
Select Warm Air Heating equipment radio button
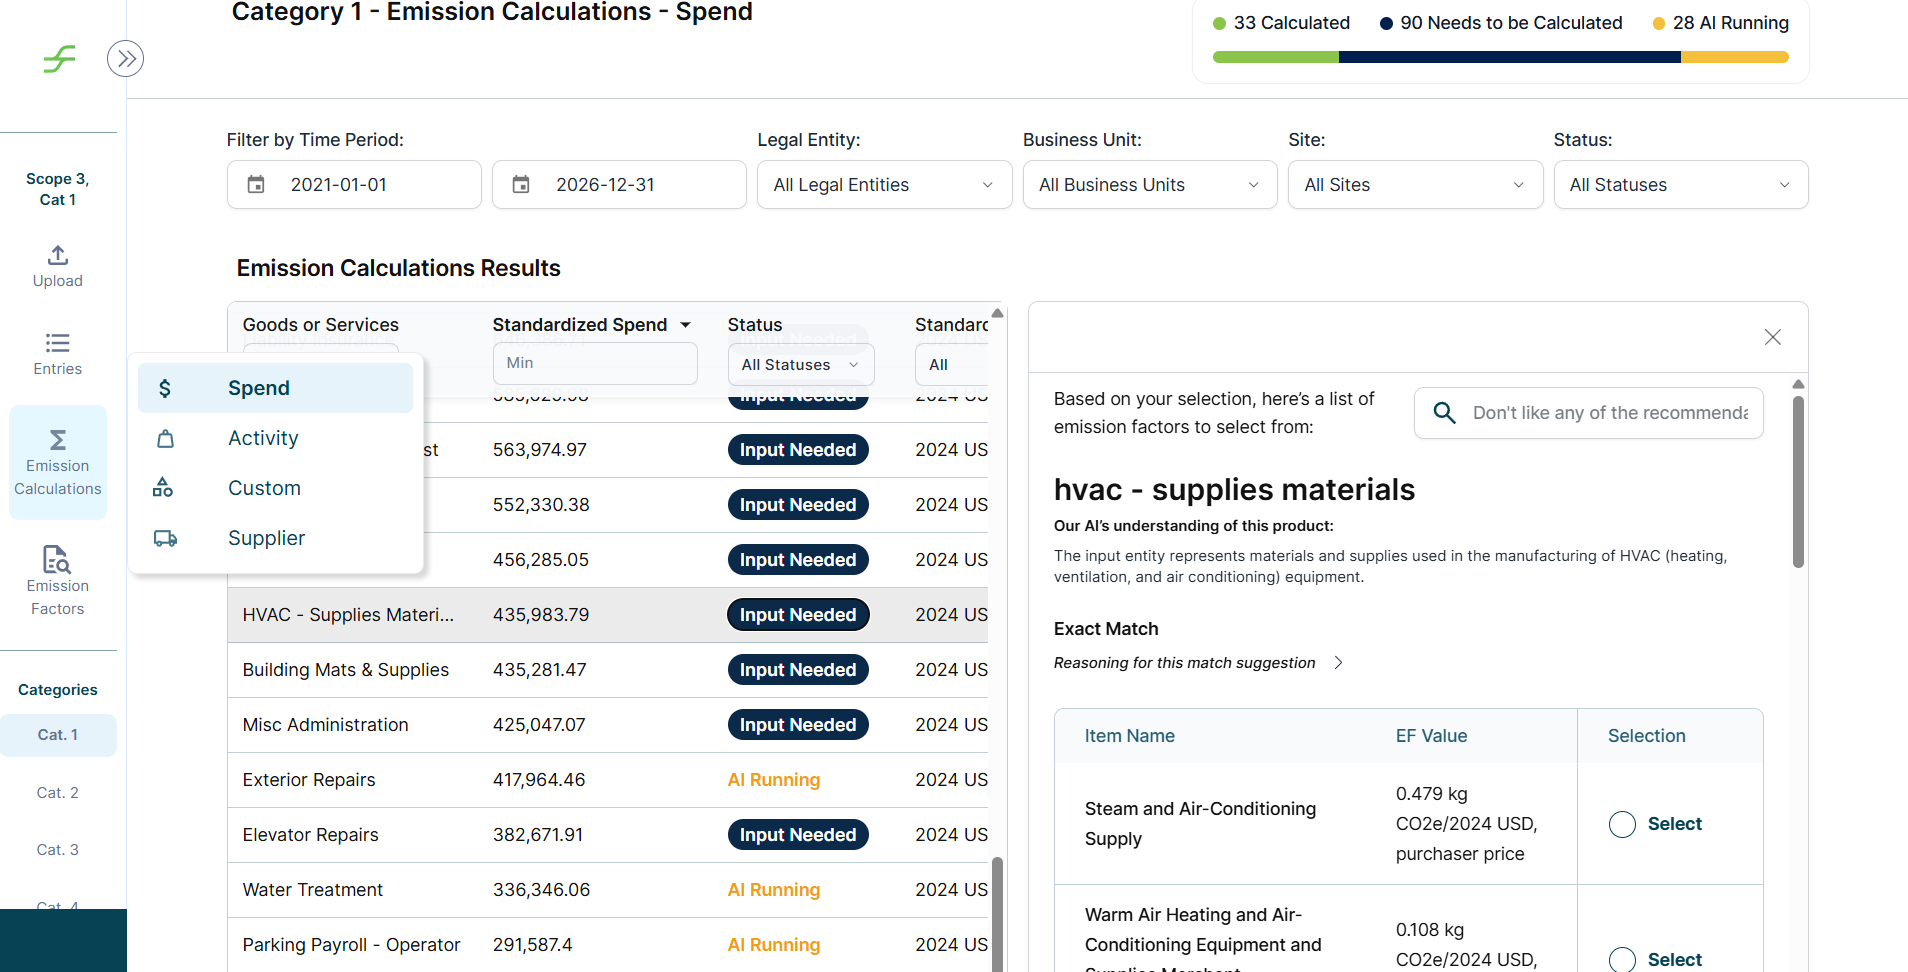[1622, 959]
